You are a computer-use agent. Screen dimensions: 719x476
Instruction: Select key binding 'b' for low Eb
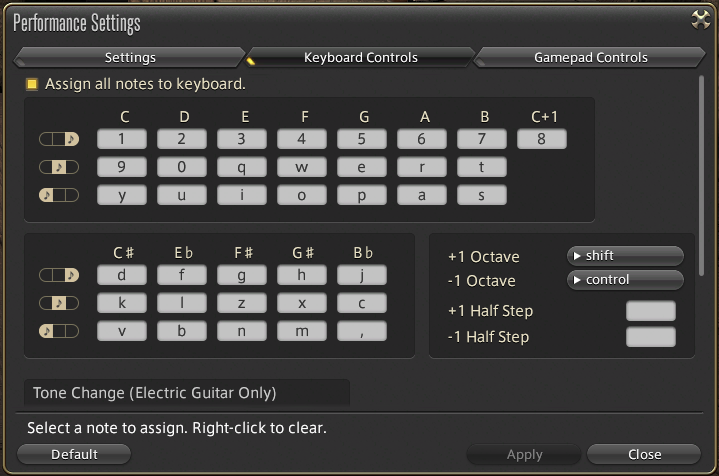182,331
